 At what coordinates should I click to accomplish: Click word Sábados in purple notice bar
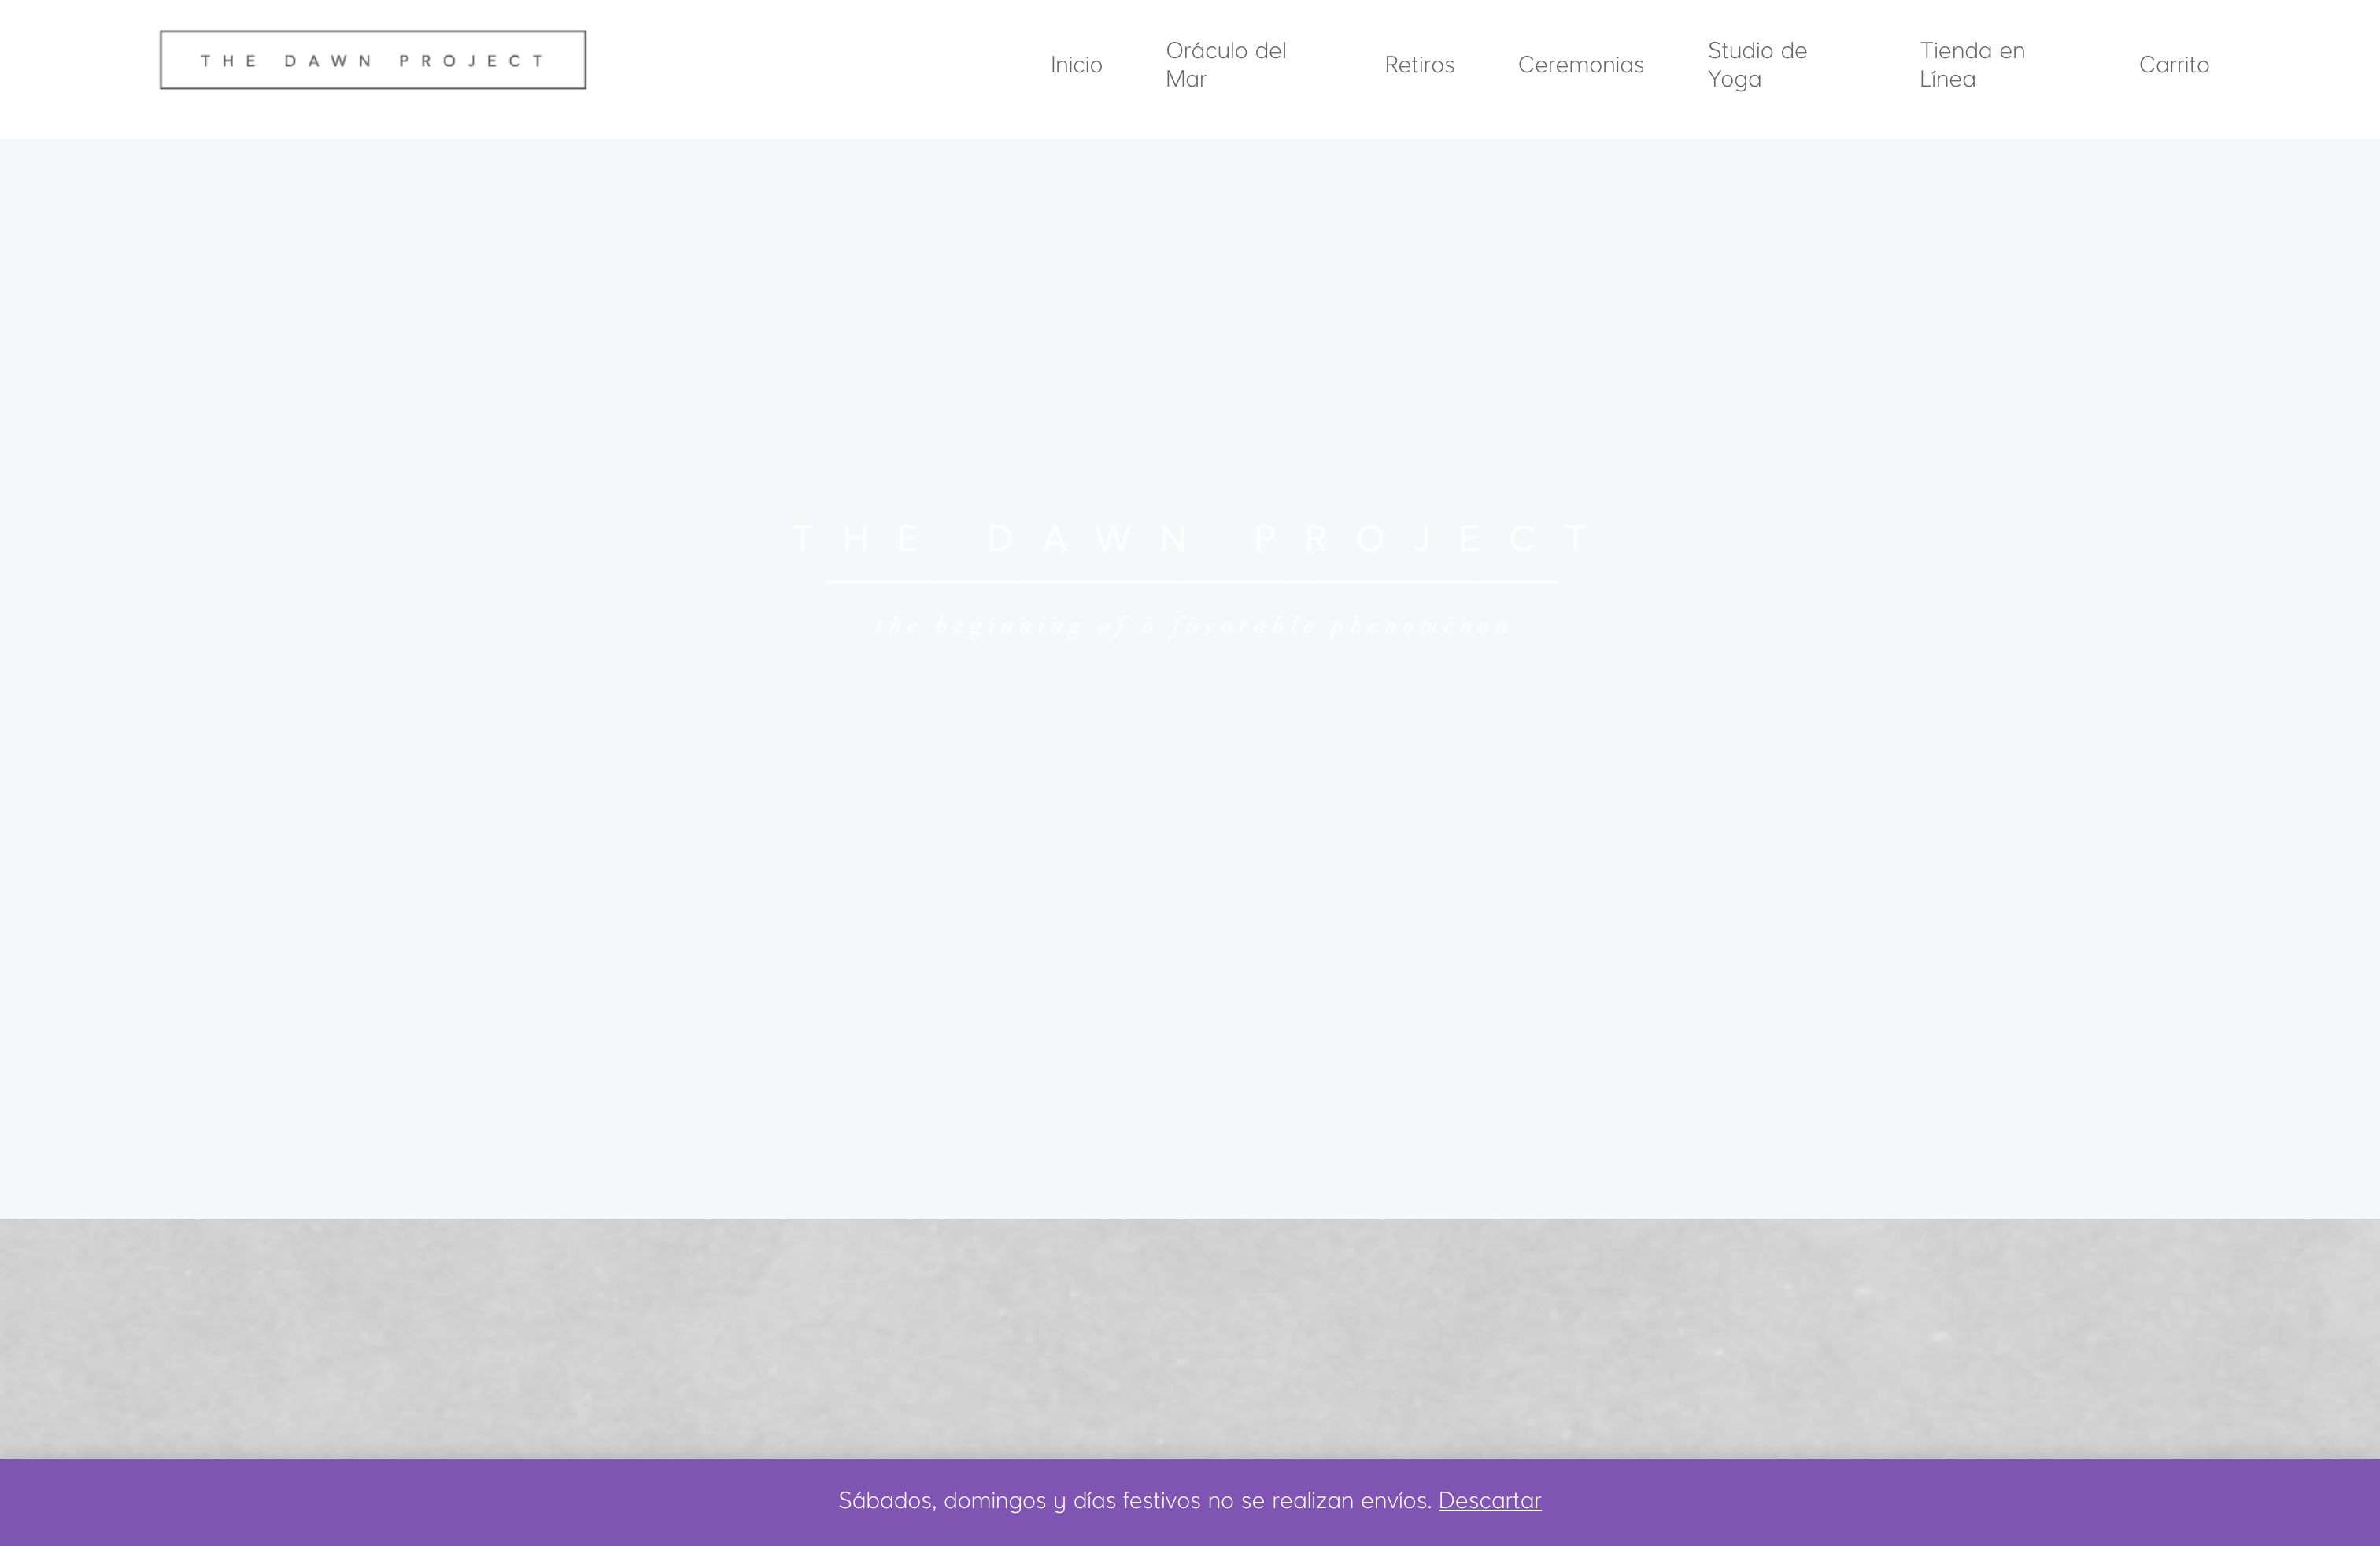coord(886,1501)
